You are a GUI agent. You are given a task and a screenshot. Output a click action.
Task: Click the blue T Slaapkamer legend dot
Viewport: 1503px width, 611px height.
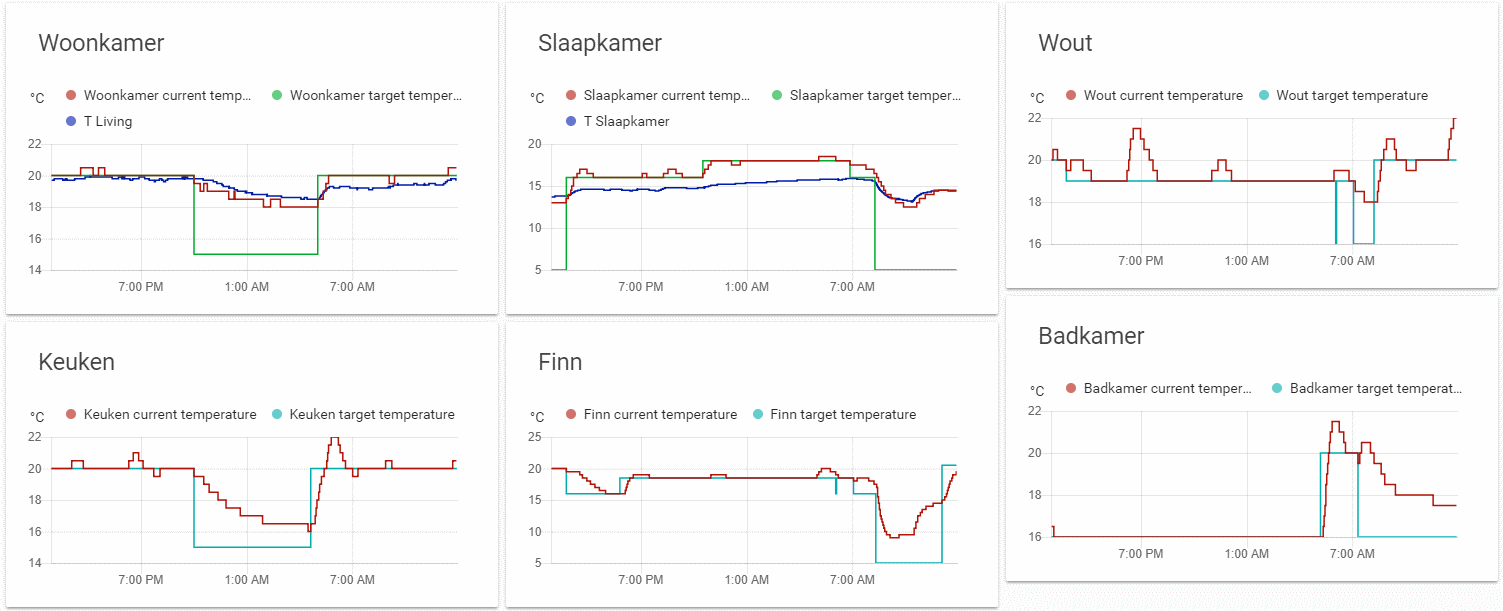click(571, 121)
